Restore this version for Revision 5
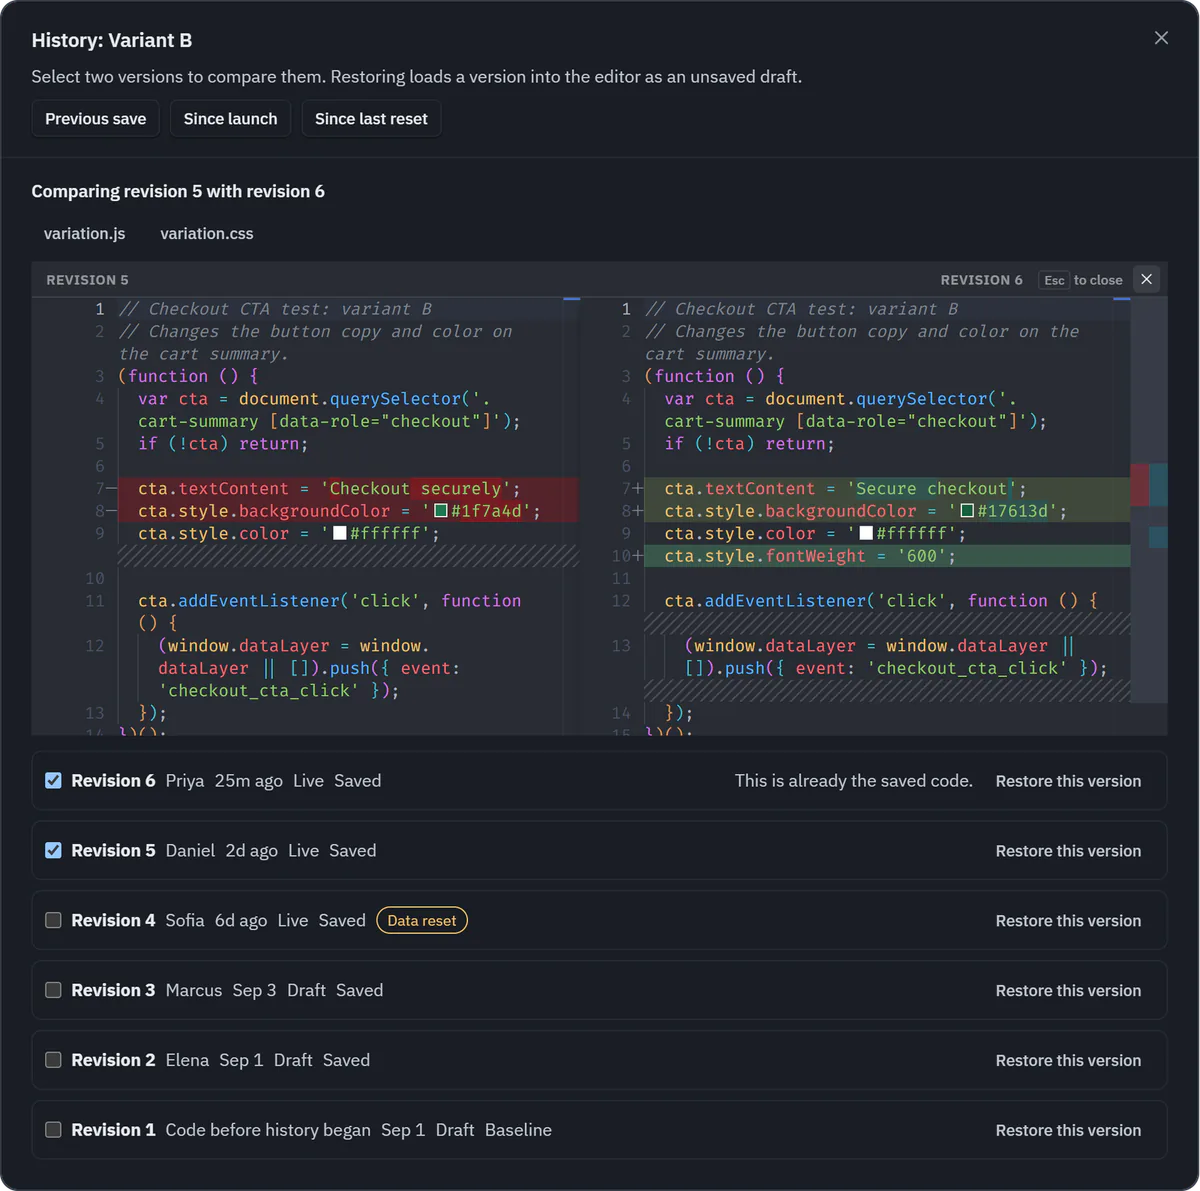1200x1191 pixels. (1068, 851)
